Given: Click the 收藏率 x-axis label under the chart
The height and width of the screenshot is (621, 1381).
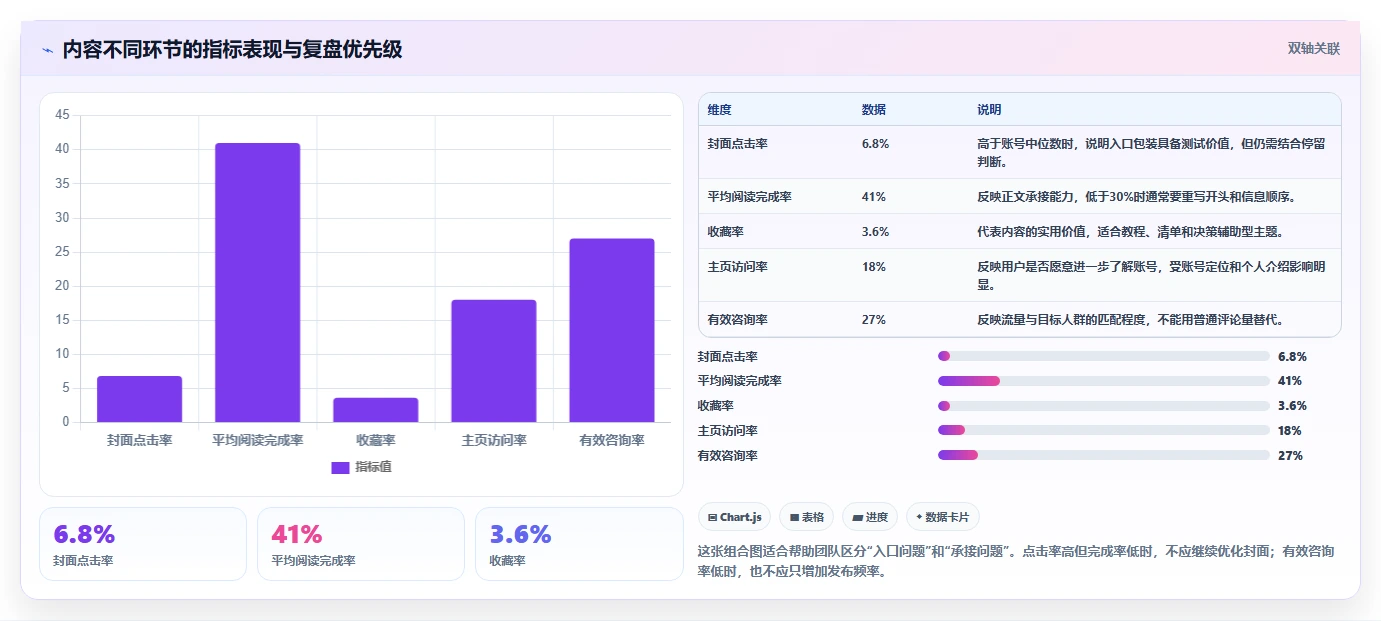Looking at the screenshot, I should 376,440.
